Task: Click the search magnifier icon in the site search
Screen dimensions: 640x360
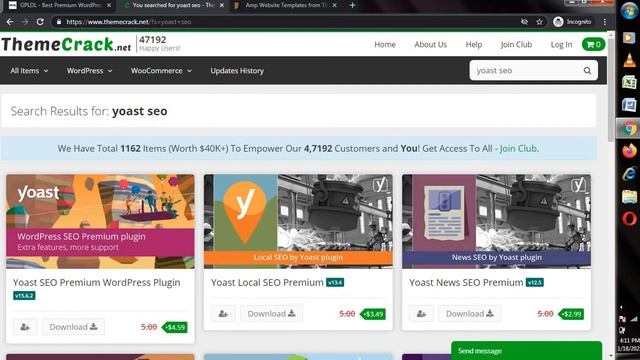Action: click(587, 71)
